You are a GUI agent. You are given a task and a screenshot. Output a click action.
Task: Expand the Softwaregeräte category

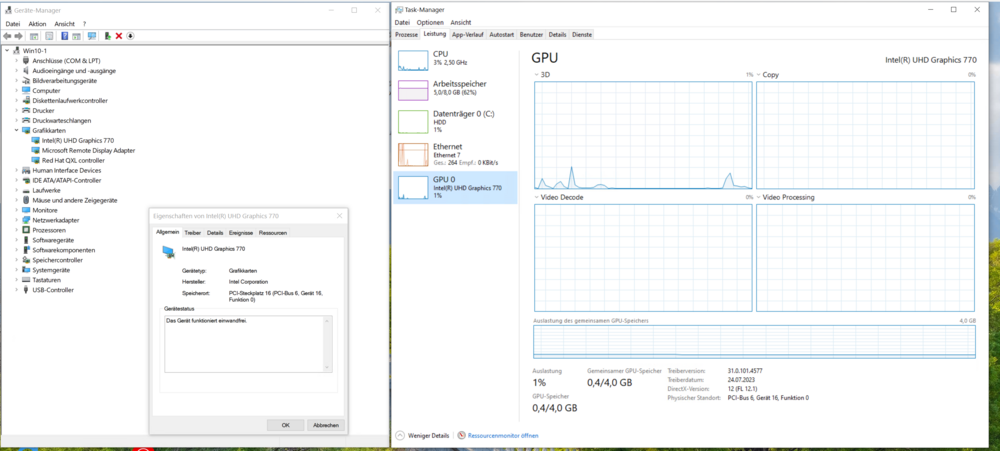17,240
